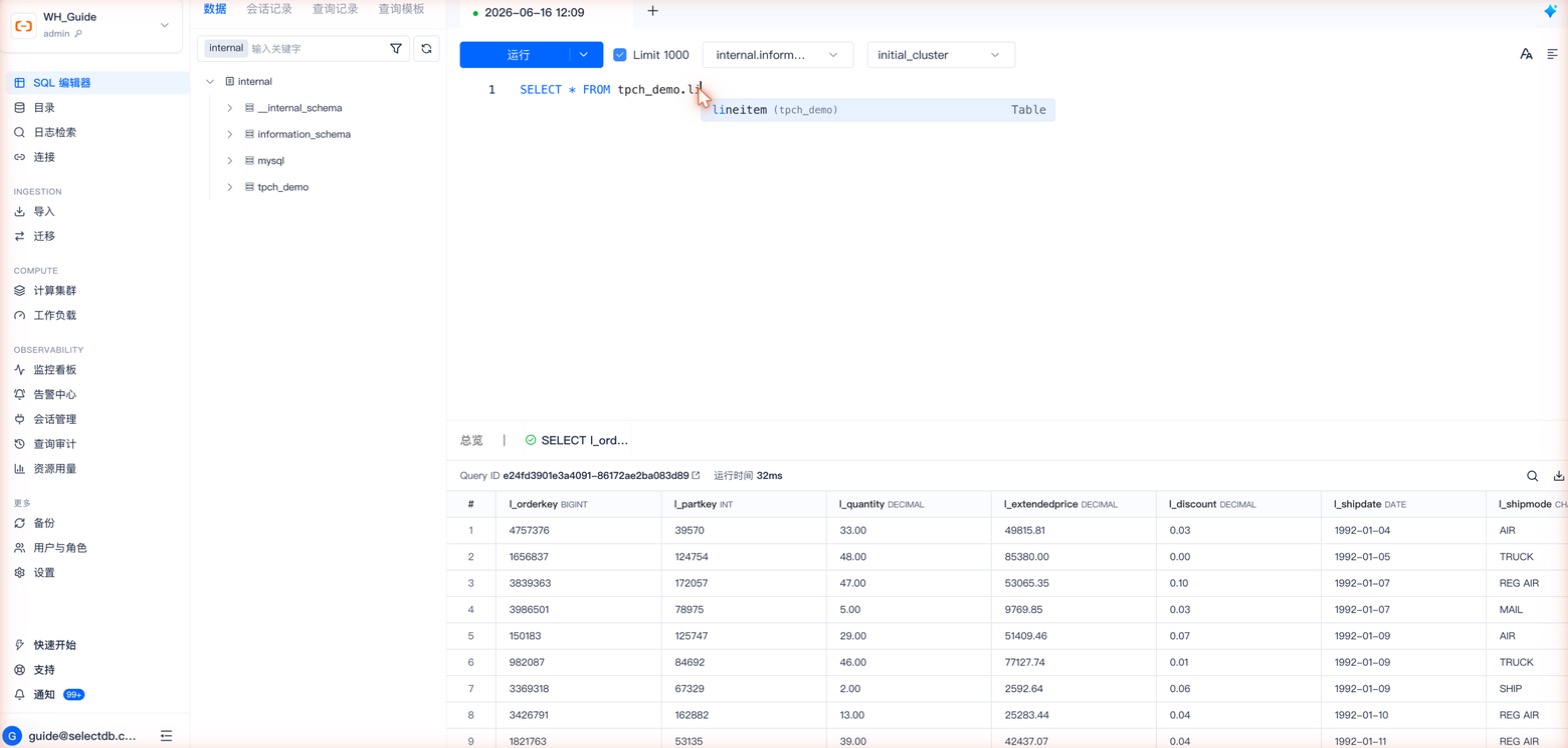Switch to the 会话记录 tab

(269, 9)
